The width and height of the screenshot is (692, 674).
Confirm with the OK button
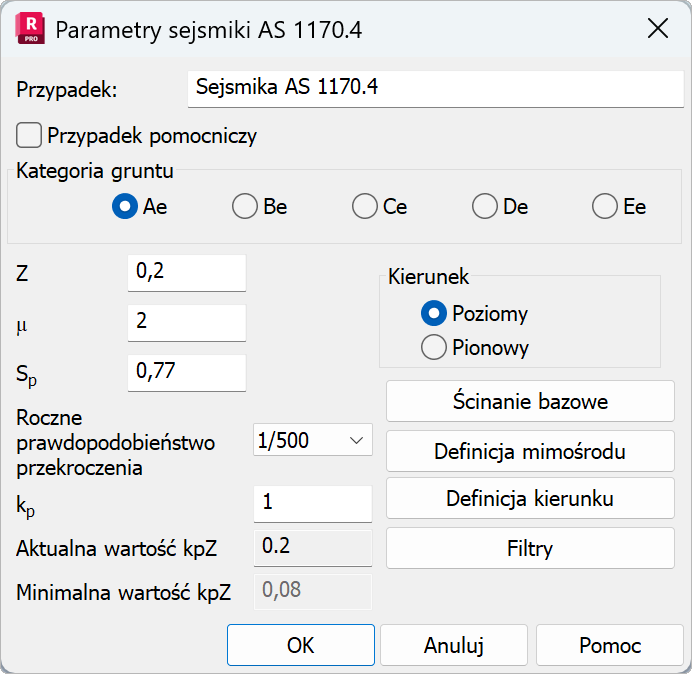tap(300, 645)
